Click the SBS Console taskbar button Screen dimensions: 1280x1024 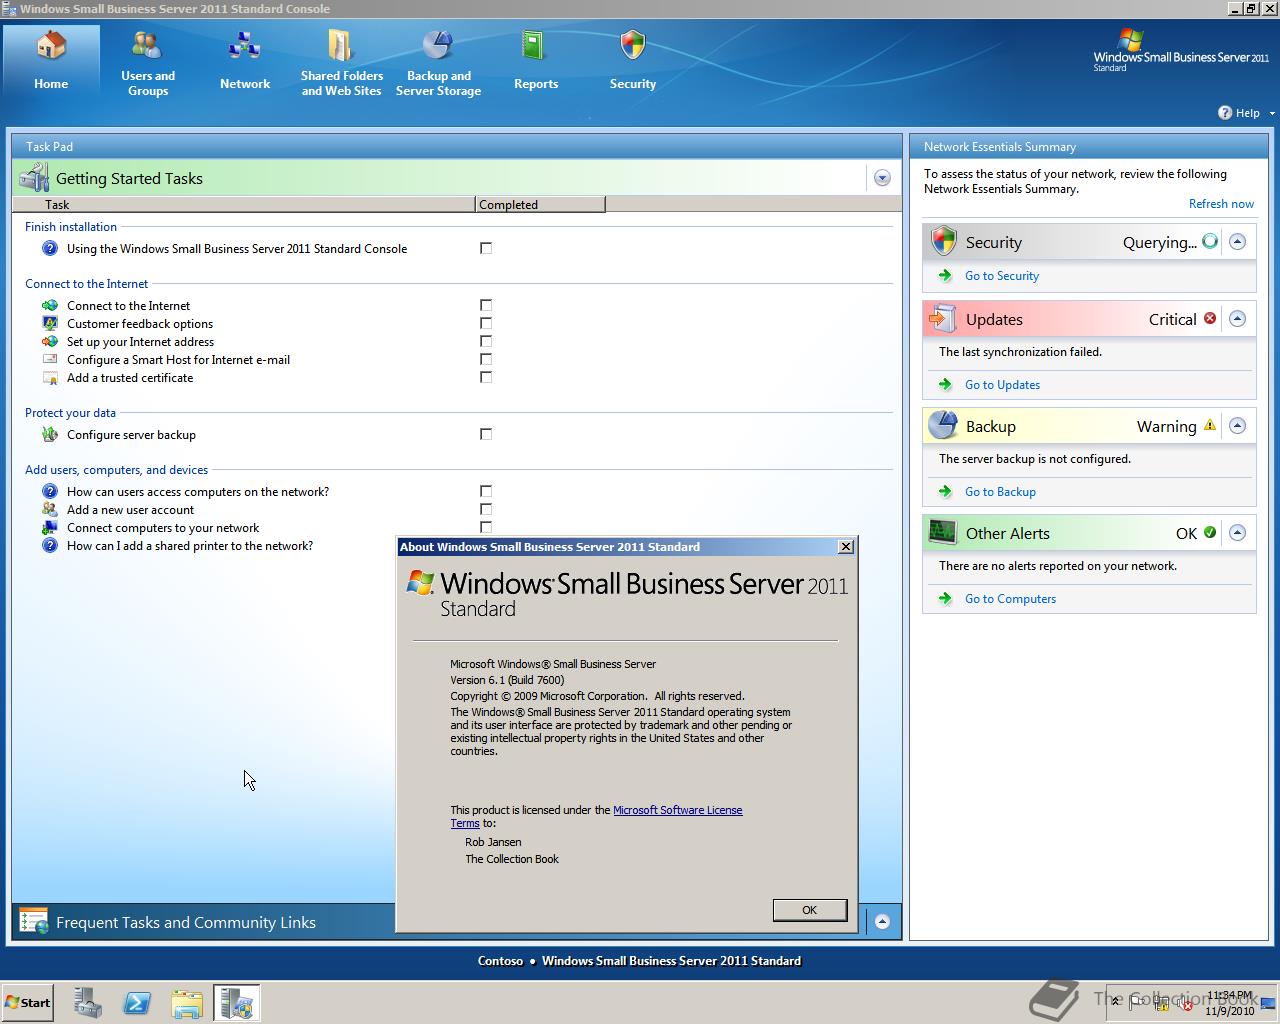coord(237,1003)
